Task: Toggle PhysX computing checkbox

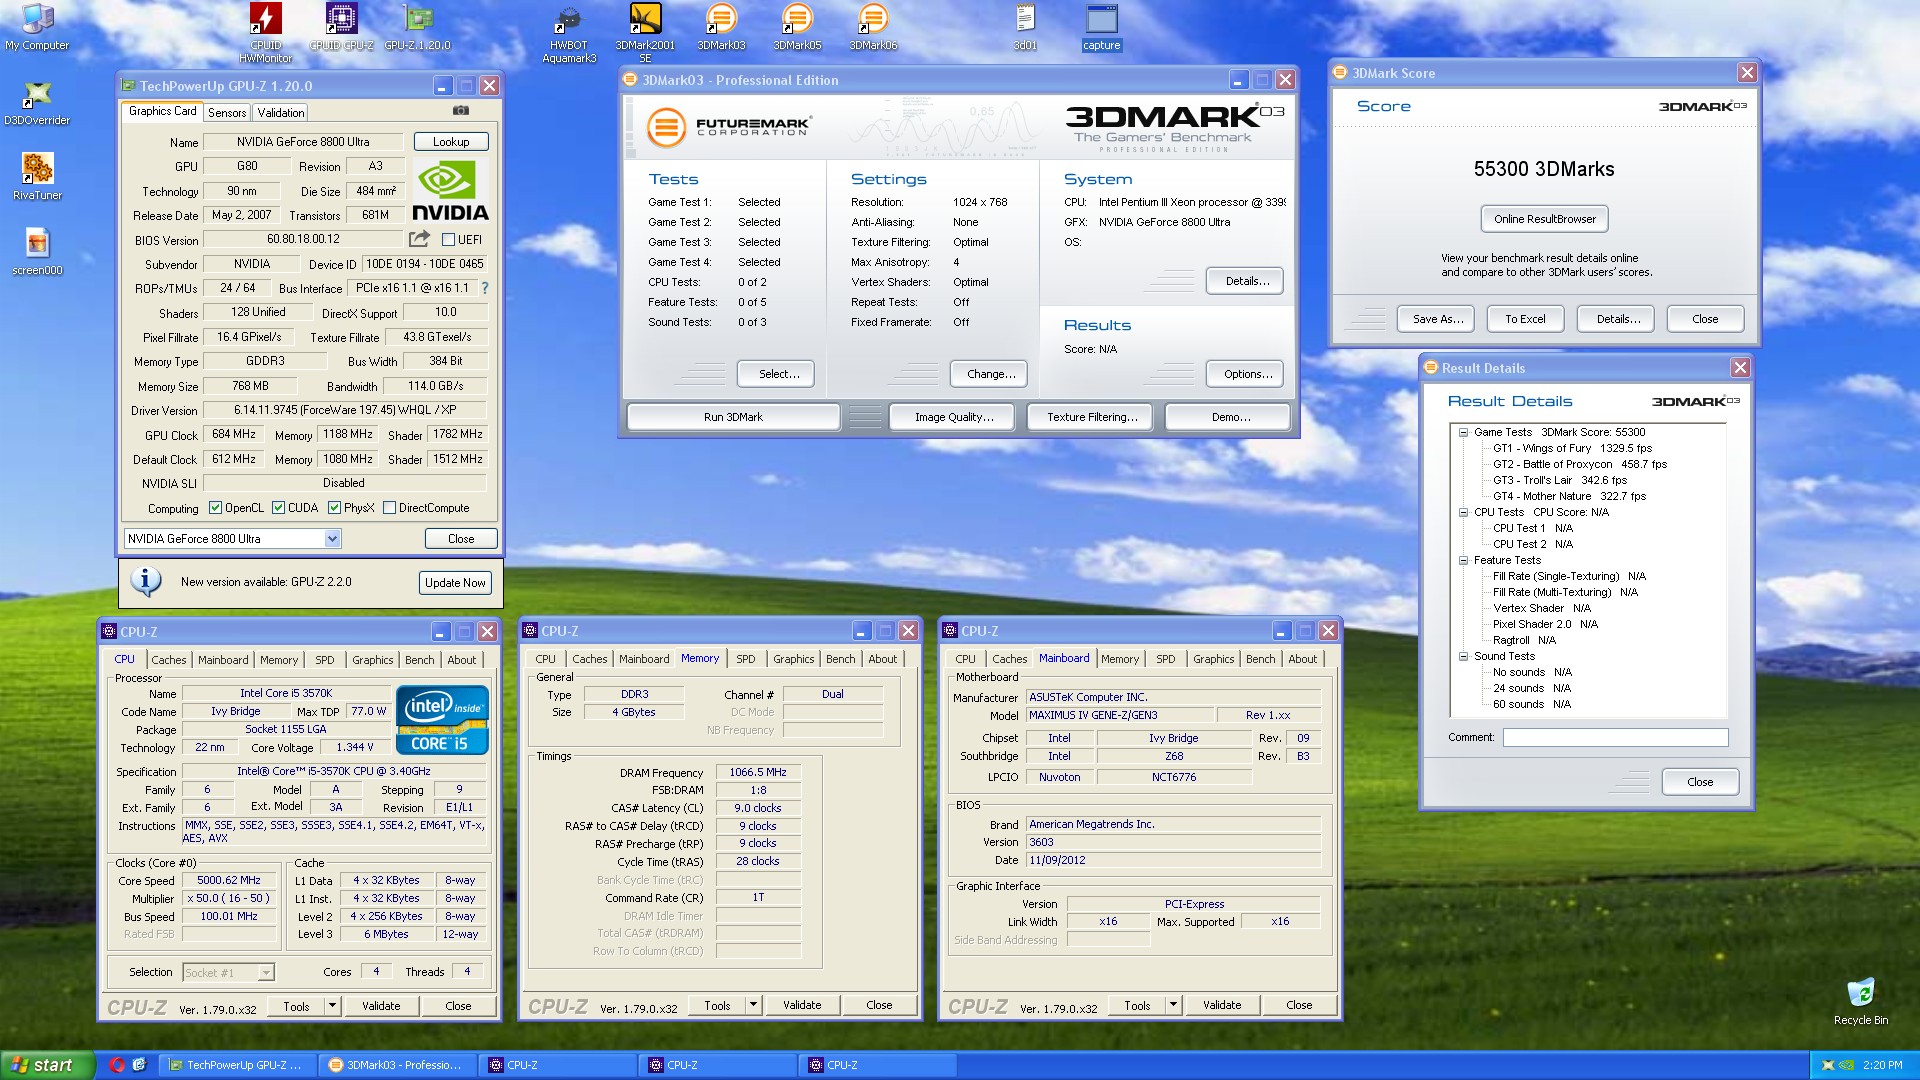Action: (x=334, y=508)
